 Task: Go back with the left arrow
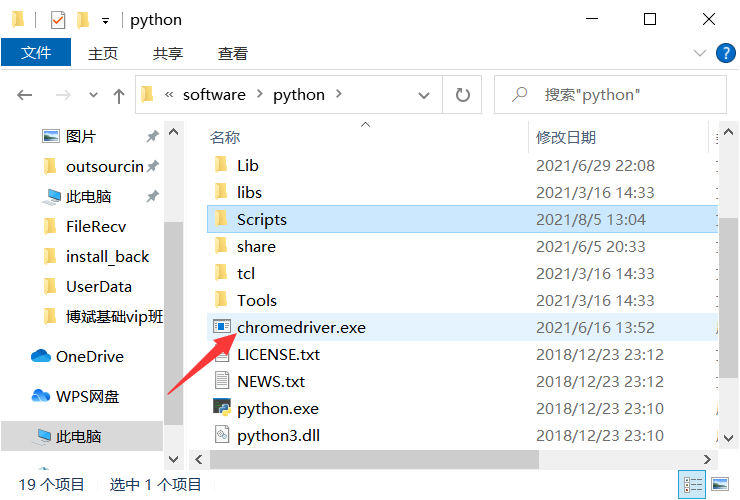[x=25, y=95]
